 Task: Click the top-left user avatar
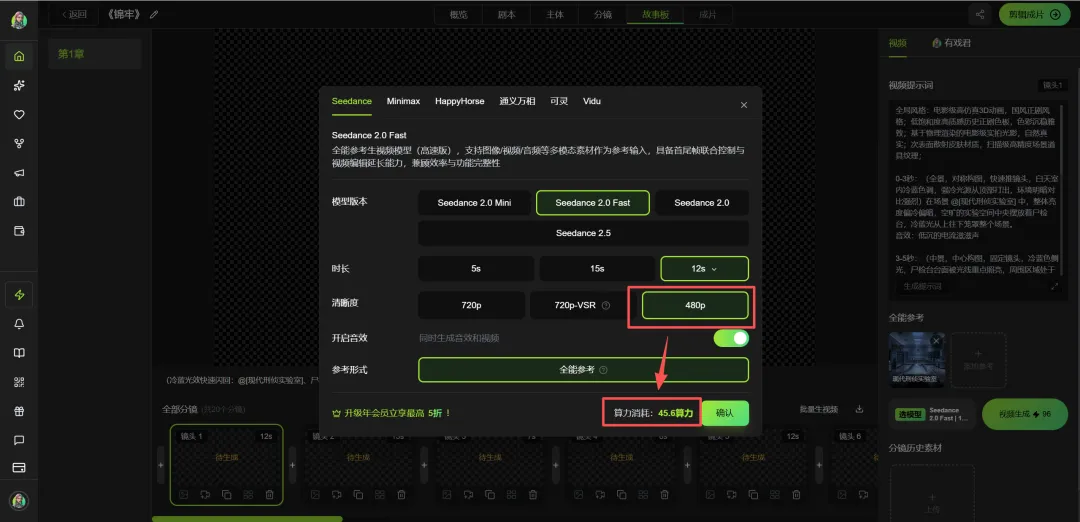click(x=19, y=19)
